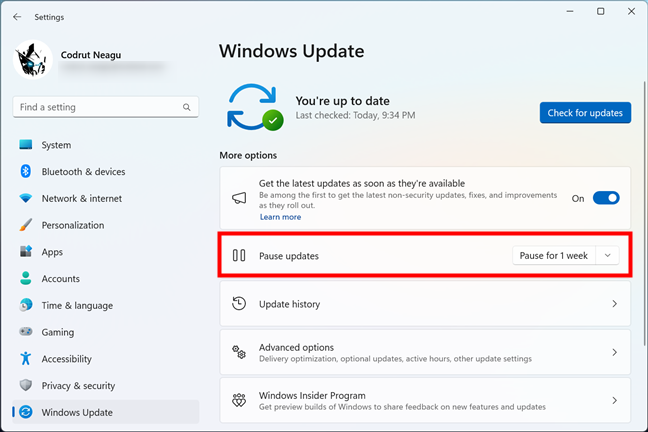The height and width of the screenshot is (432, 648).
Task: Click the Network Wi-Fi icon in sidebar
Action: 26,198
